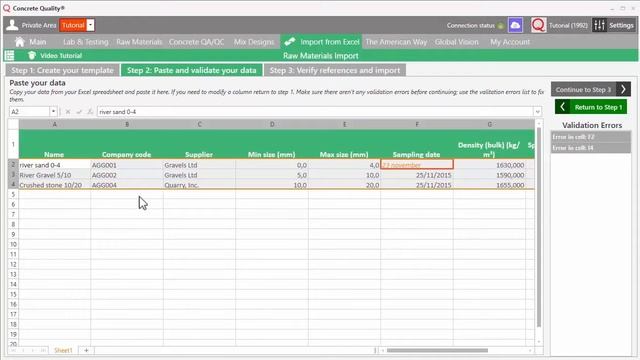Screen dimensions: 640x360
Task: Select validation error in cell F2
Action: click(591, 137)
